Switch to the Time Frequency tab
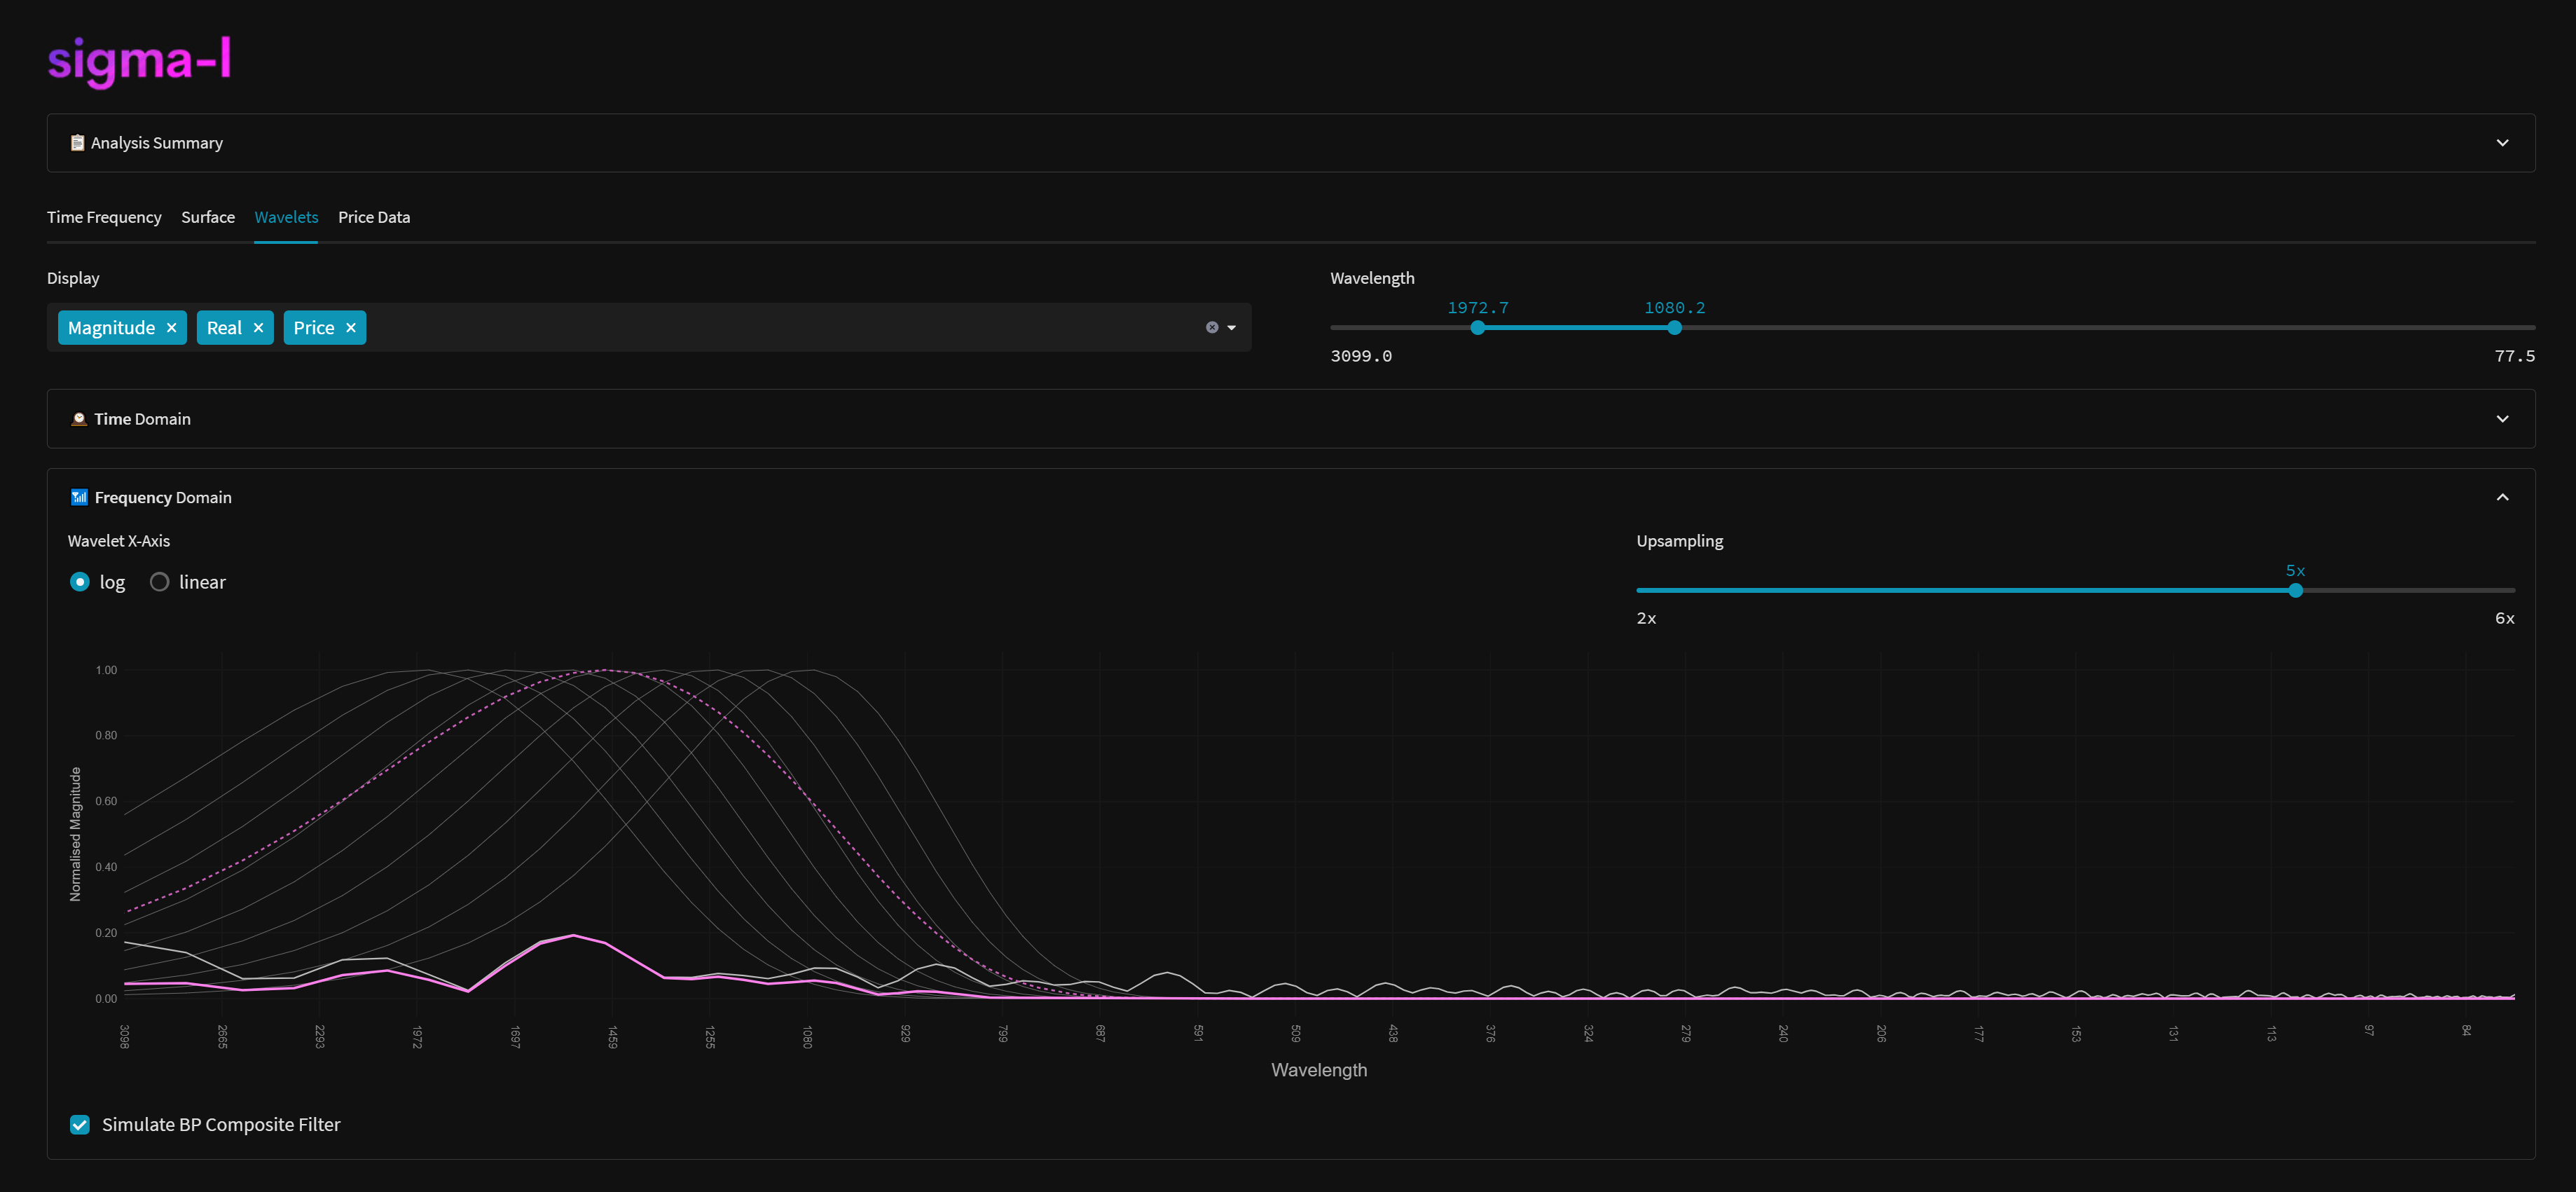Image resolution: width=2576 pixels, height=1192 pixels. [x=104, y=217]
